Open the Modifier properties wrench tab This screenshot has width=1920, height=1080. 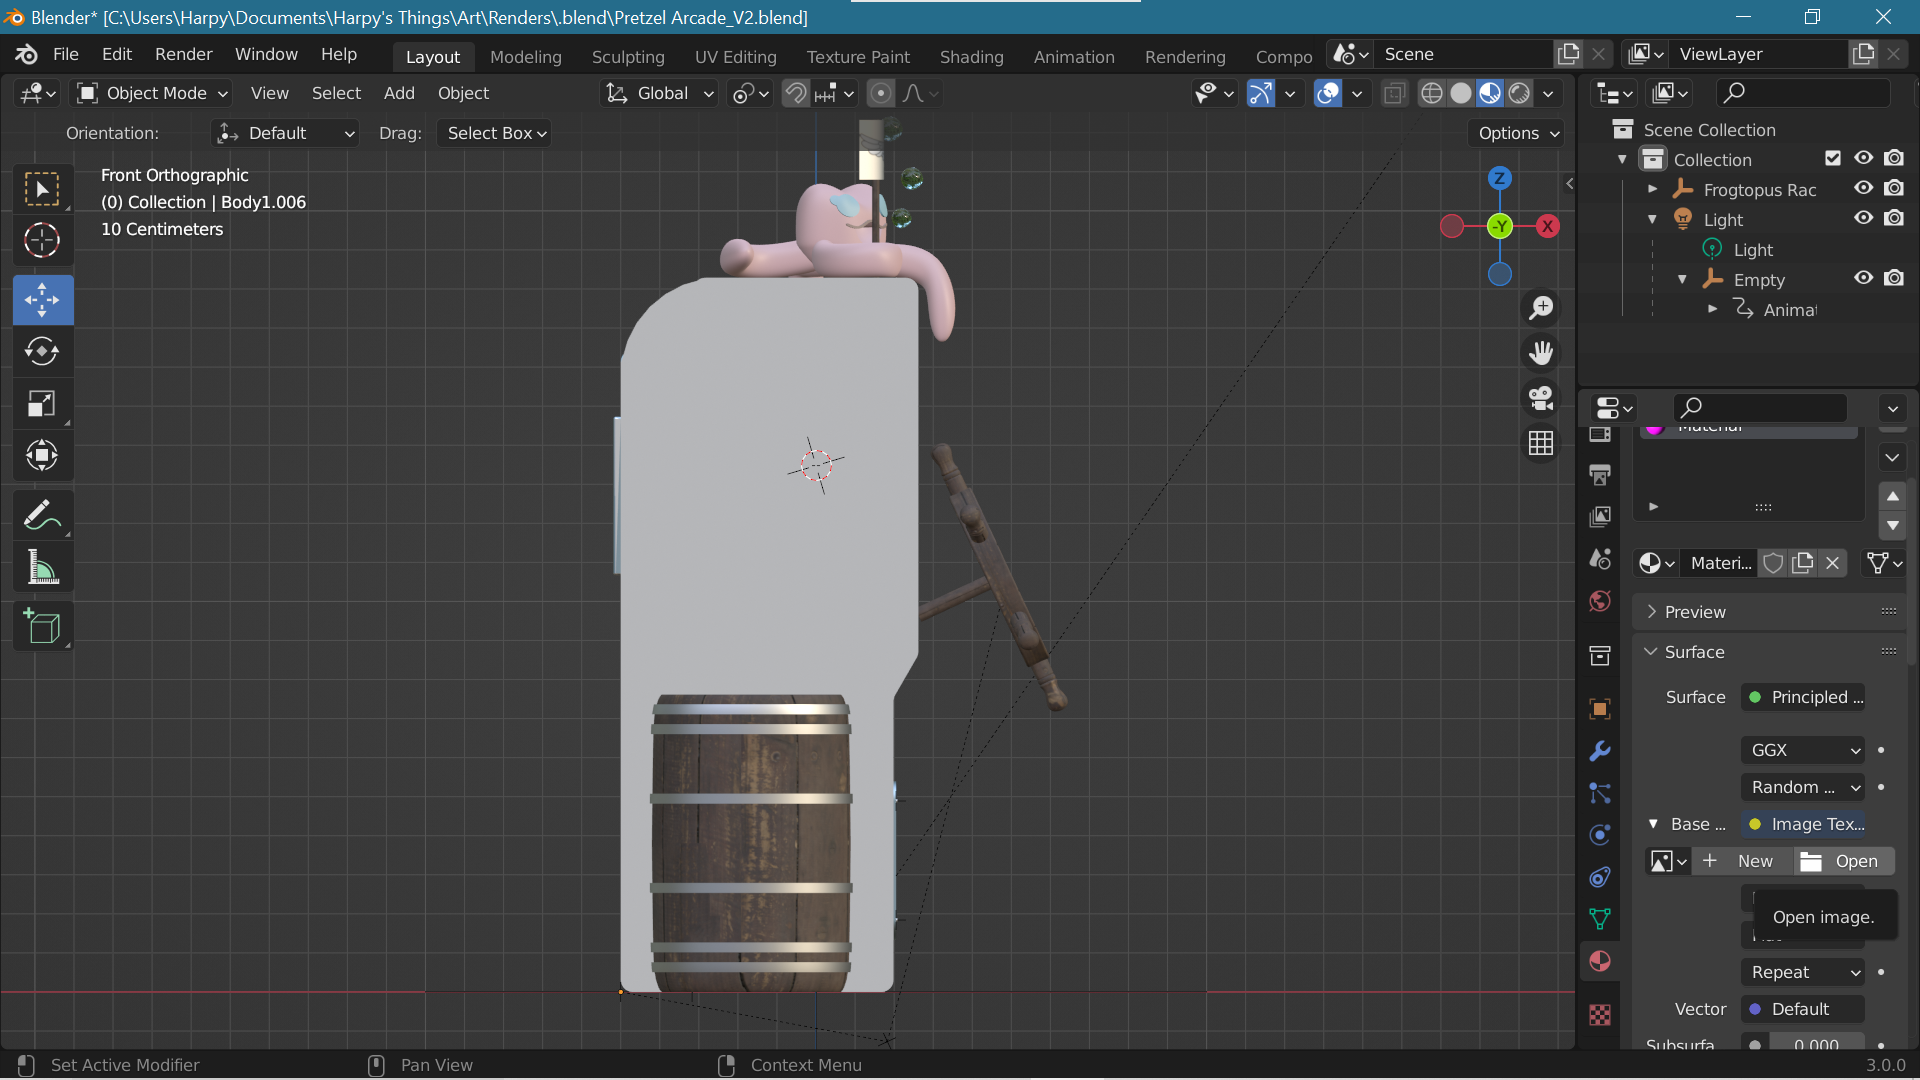click(x=1600, y=751)
